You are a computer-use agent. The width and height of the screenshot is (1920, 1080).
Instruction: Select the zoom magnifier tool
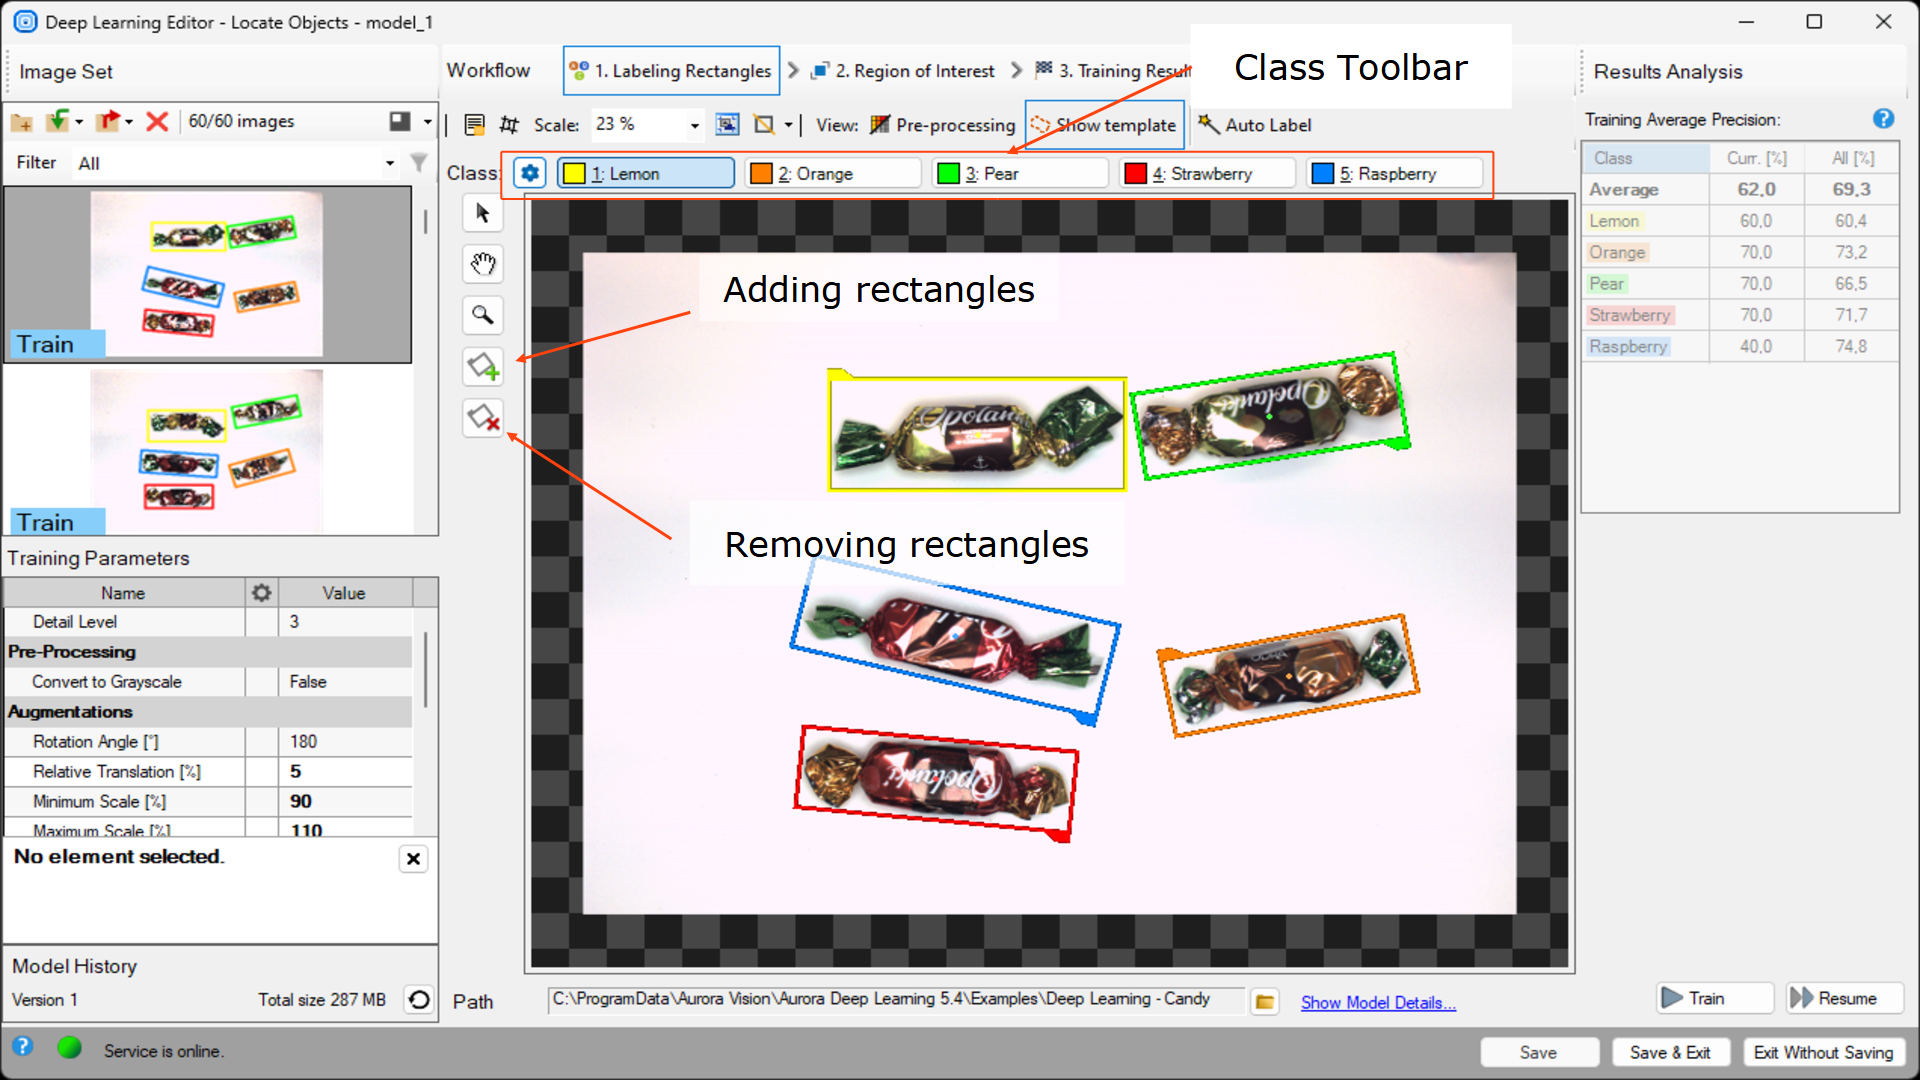point(483,315)
